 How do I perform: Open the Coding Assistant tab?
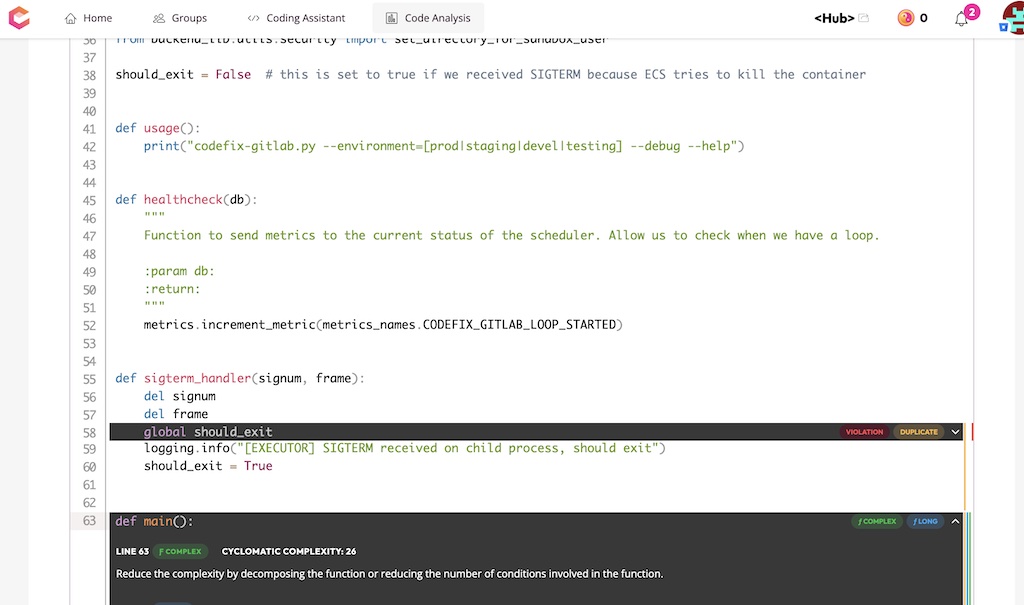tap(296, 18)
